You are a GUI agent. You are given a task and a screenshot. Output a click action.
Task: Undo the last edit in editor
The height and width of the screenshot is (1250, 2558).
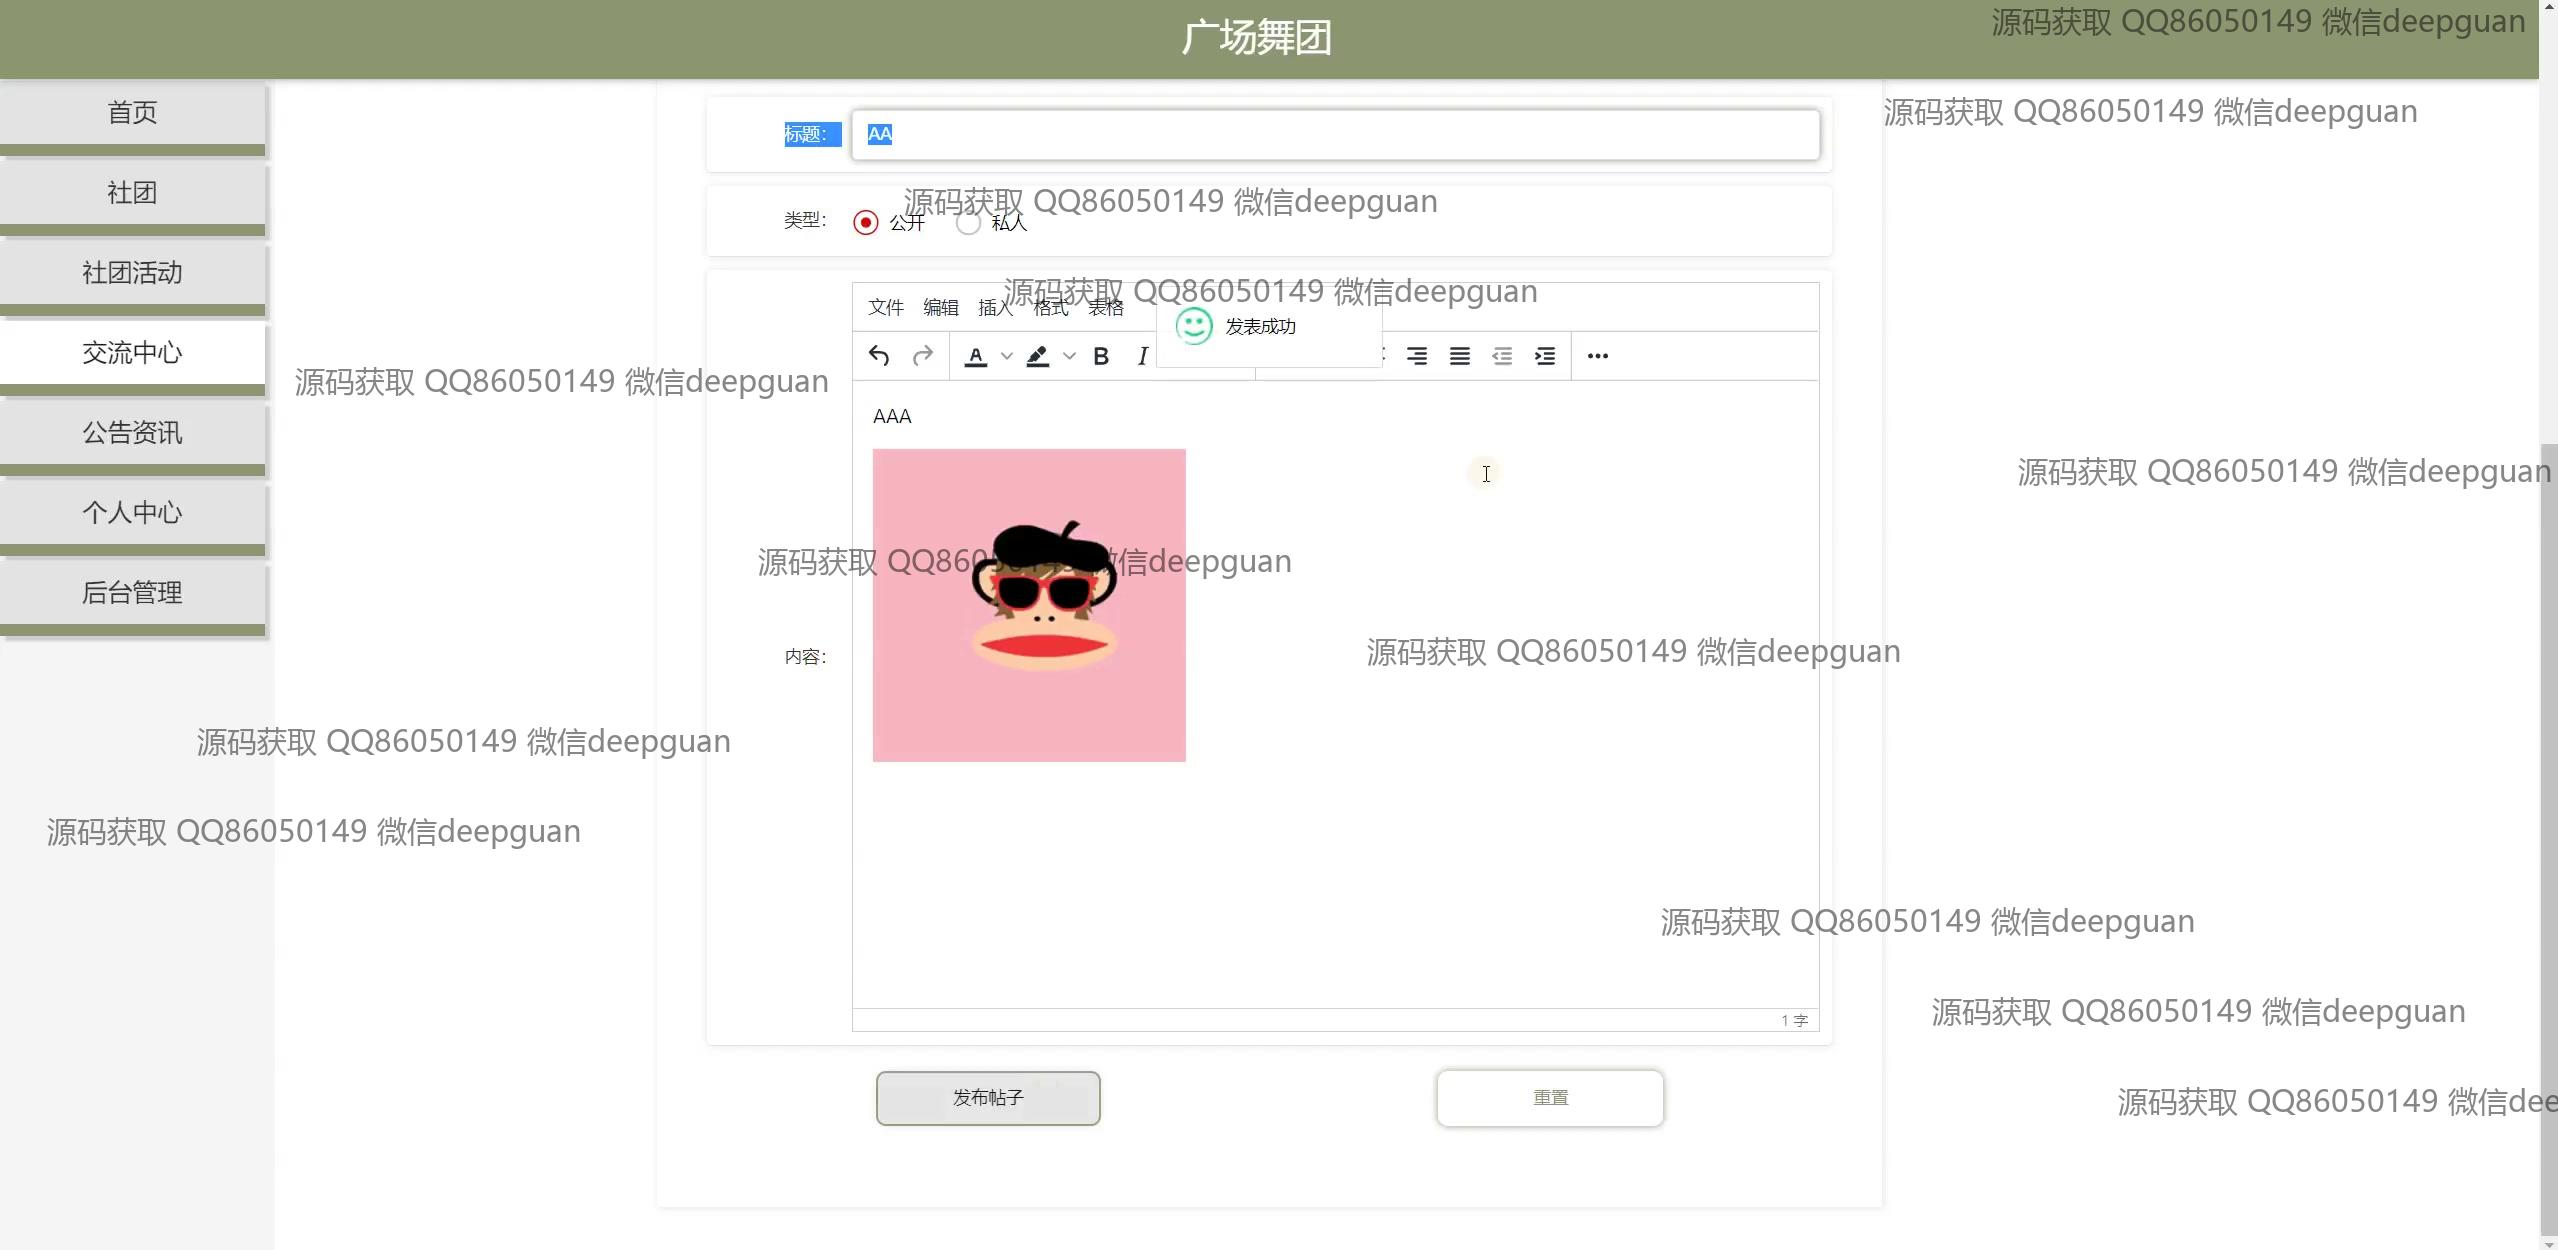879,356
